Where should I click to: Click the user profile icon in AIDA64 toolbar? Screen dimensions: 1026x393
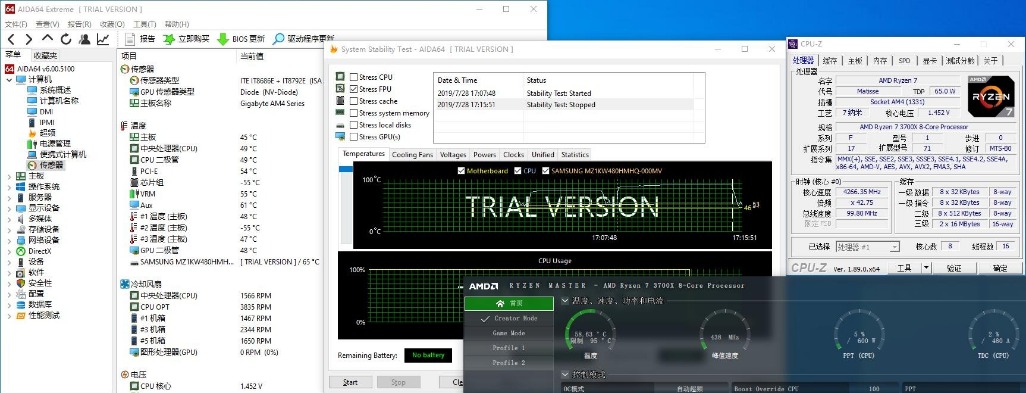(84, 39)
